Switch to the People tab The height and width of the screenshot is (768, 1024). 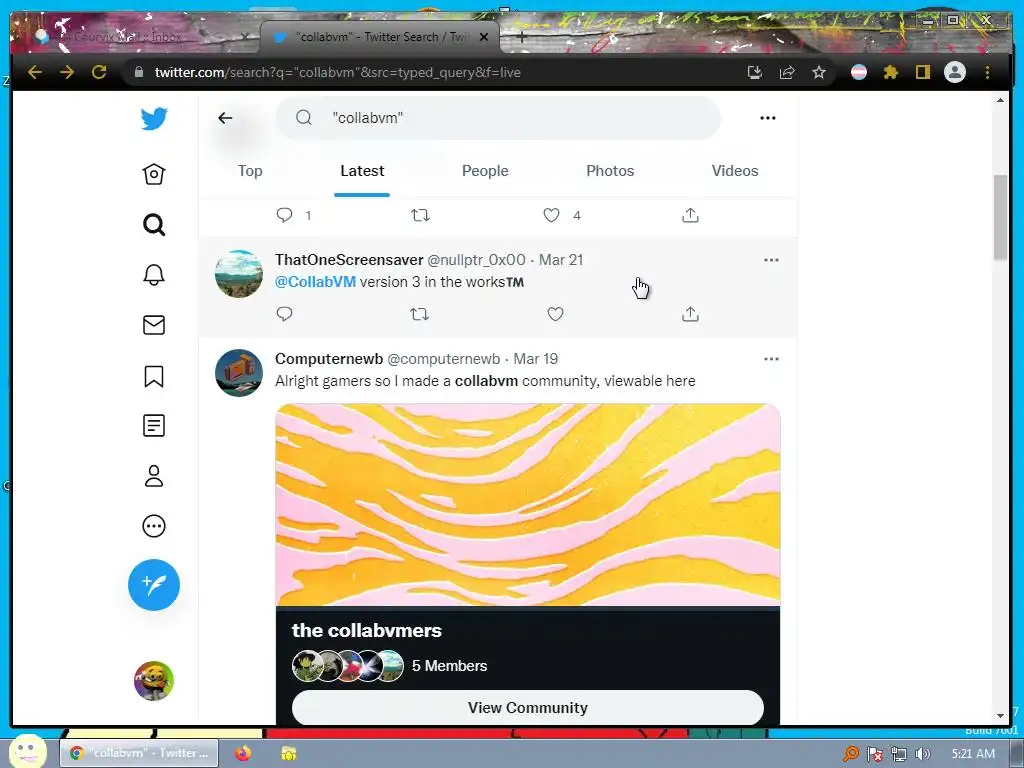[x=485, y=171]
